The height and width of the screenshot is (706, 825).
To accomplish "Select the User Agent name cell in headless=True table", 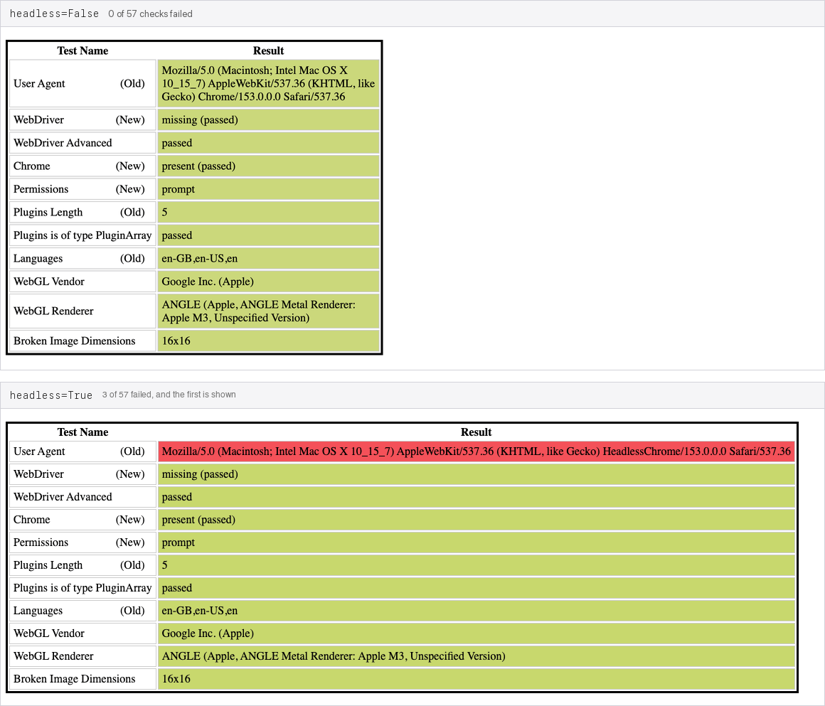I will [83, 451].
